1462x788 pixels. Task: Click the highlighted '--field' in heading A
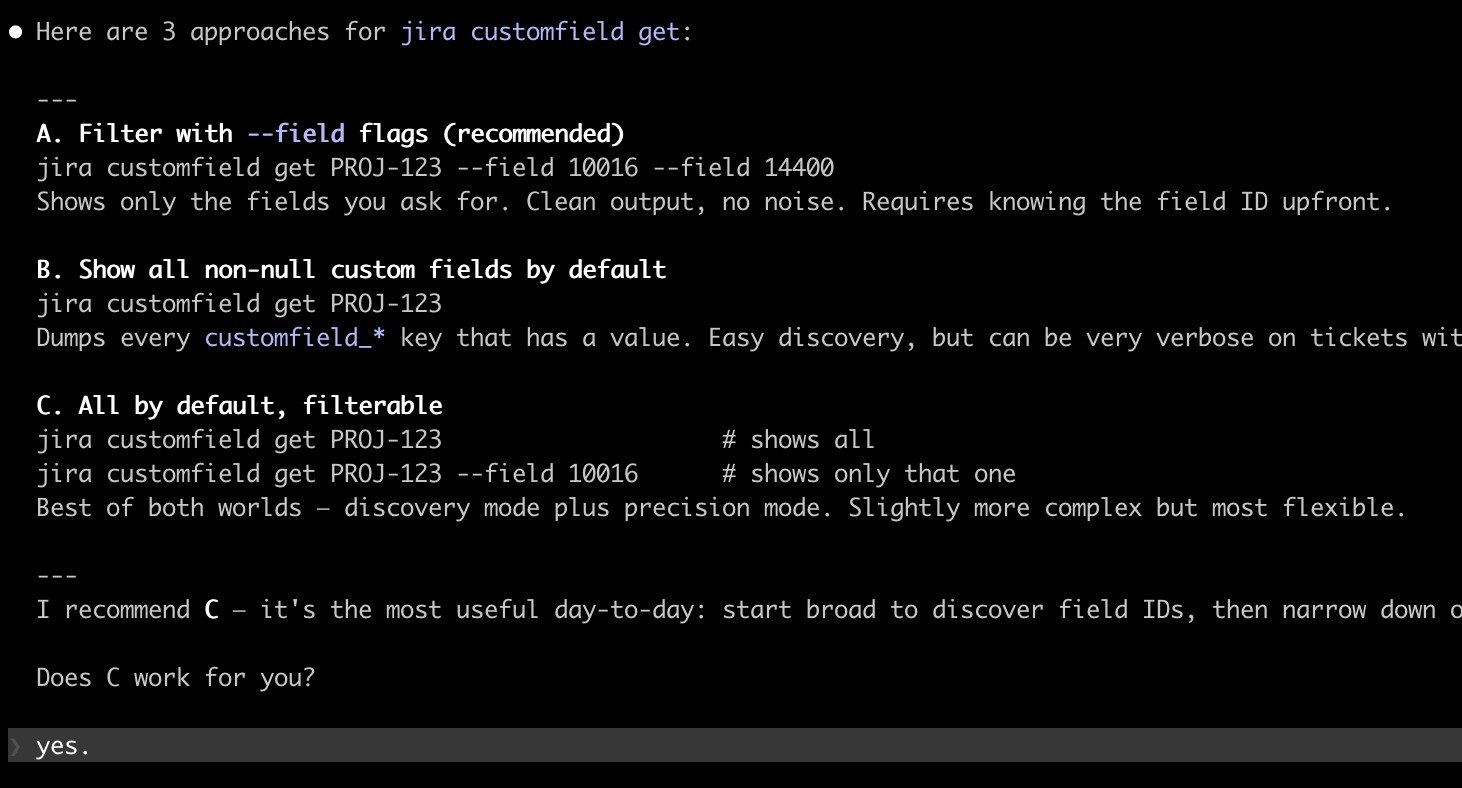pyautogui.click(x=296, y=134)
